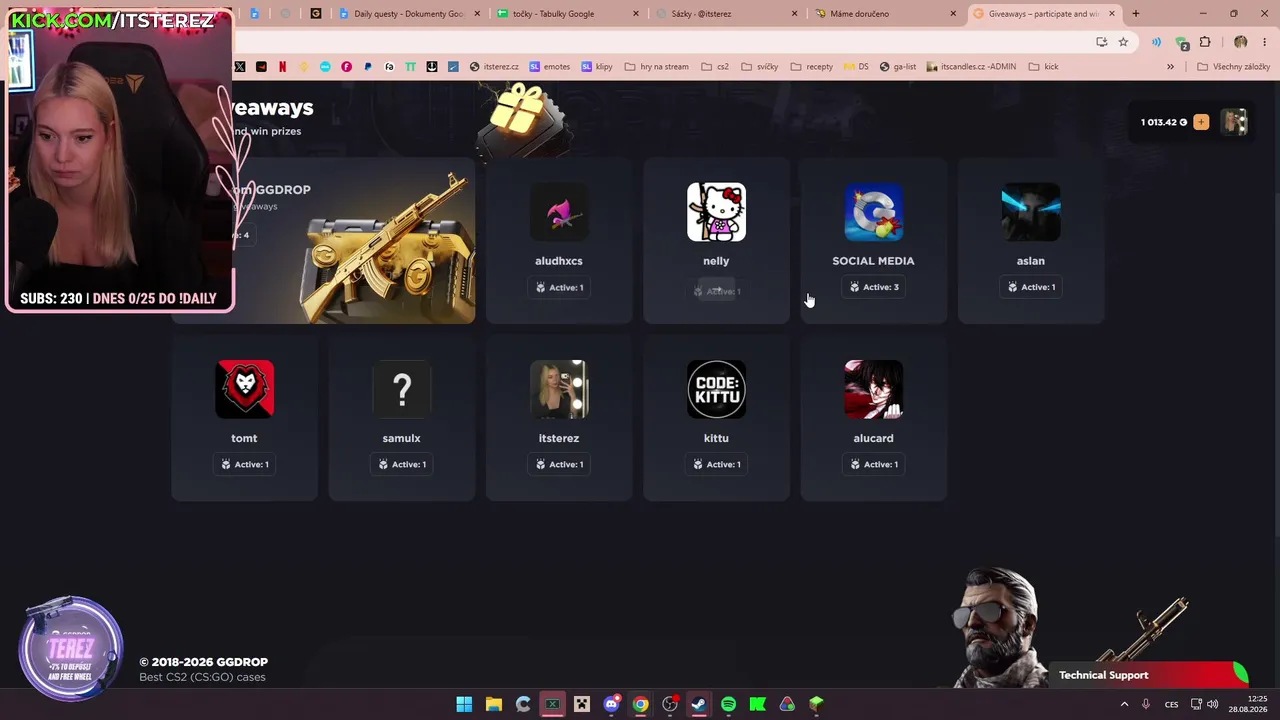1280x720 pixels.
Task: Expand the svíčky bookmark folder
Action: (x=759, y=67)
